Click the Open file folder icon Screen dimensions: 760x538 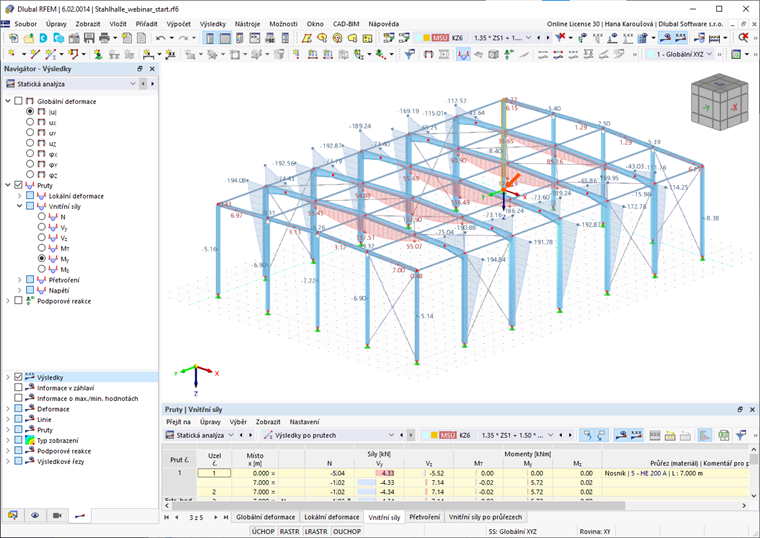(x=29, y=38)
